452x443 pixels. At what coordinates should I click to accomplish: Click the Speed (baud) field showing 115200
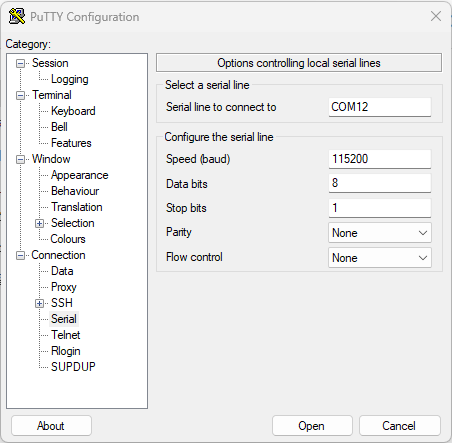[x=380, y=159]
